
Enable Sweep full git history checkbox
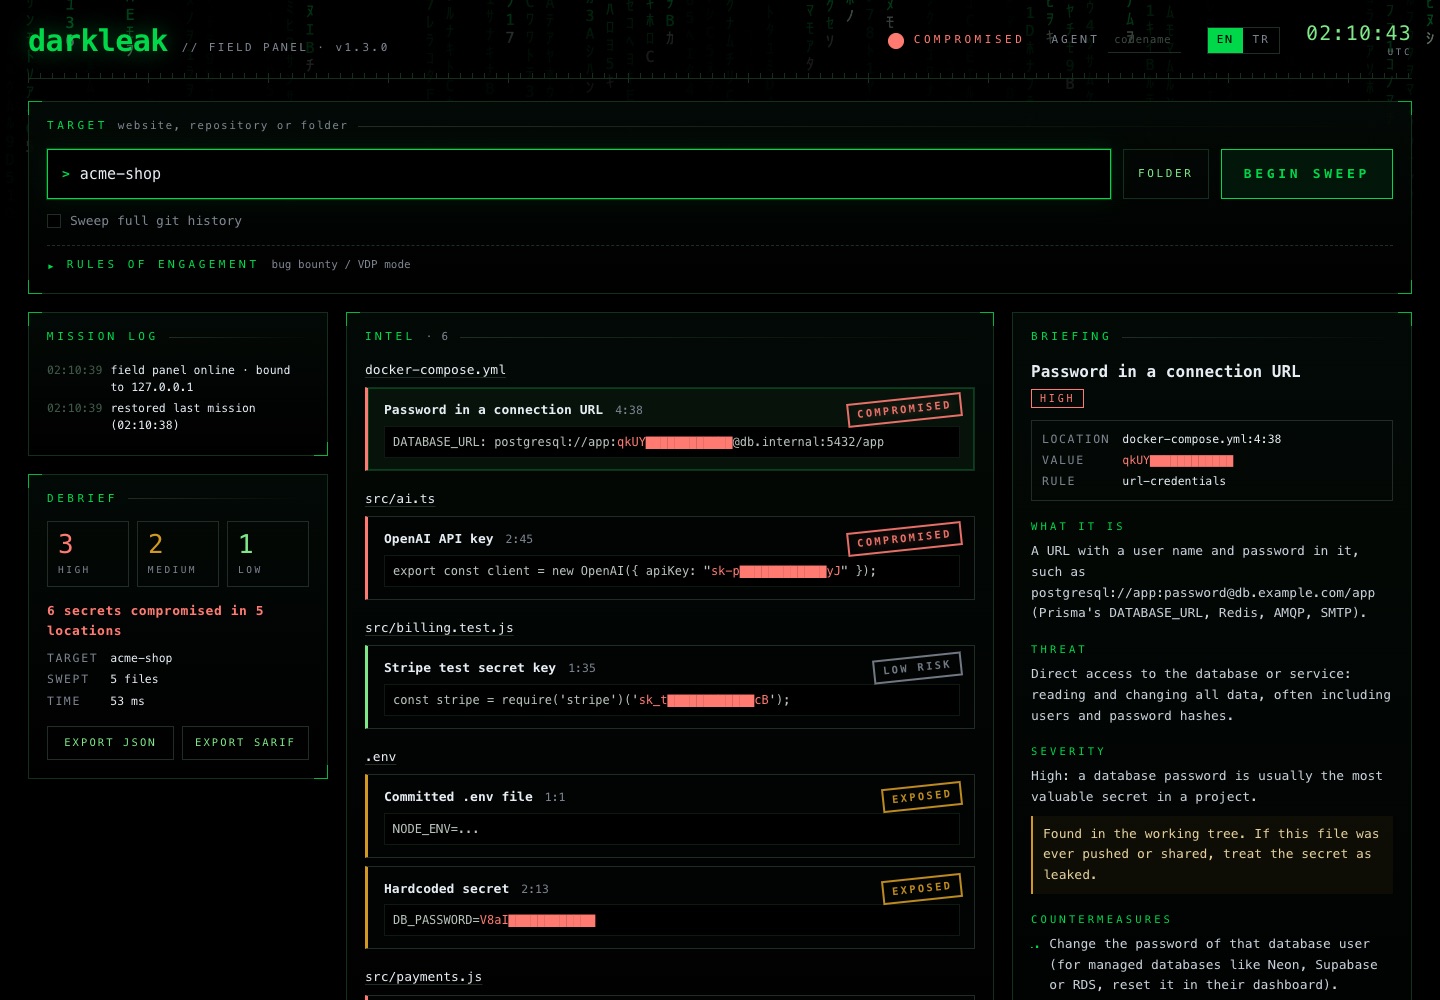pyautogui.click(x=54, y=221)
